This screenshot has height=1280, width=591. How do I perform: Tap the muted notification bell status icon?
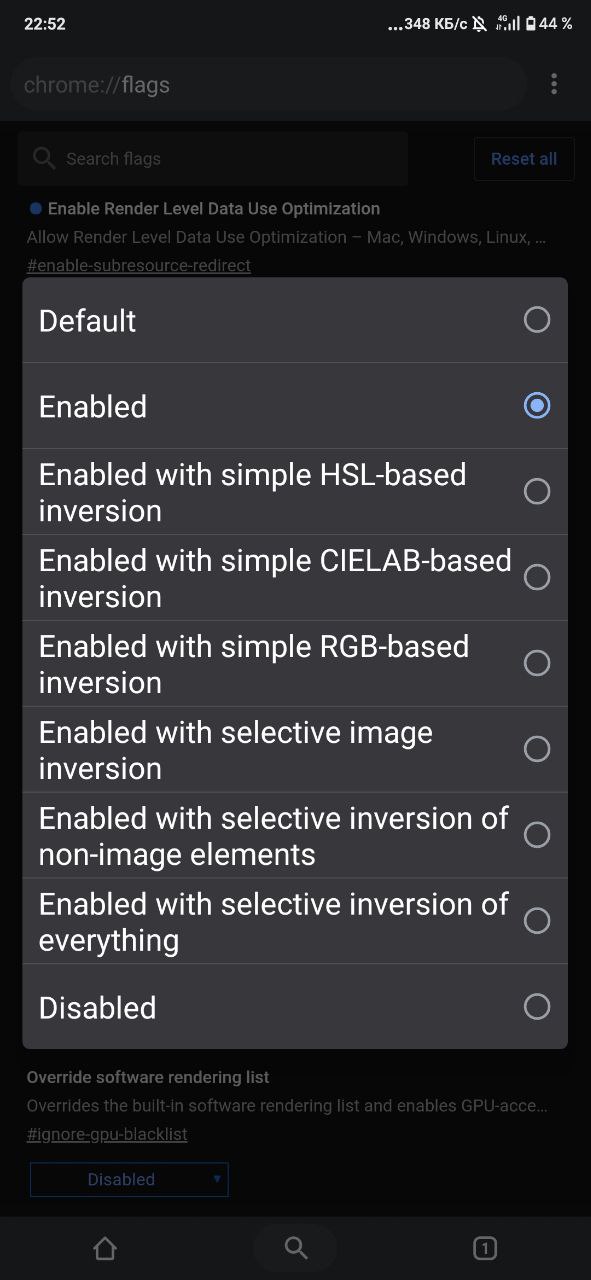click(x=480, y=23)
